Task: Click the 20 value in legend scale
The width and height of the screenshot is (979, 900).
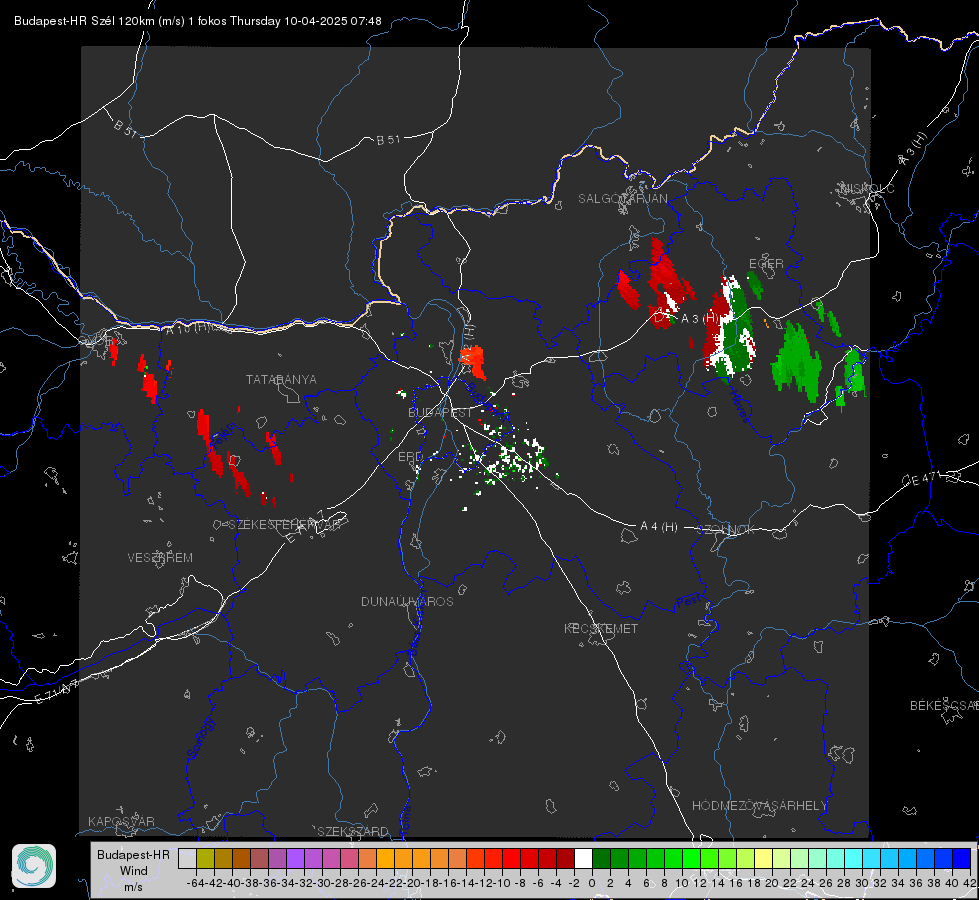Action: [x=771, y=883]
